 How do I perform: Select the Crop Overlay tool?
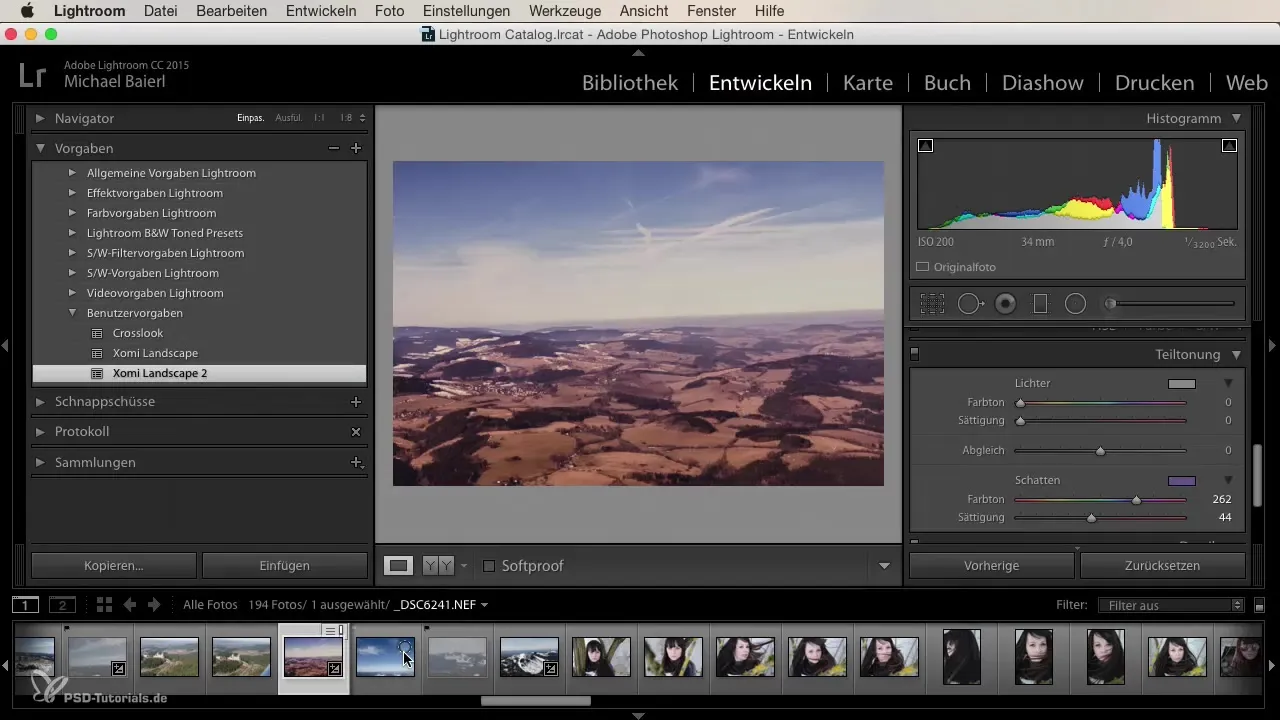(x=932, y=304)
